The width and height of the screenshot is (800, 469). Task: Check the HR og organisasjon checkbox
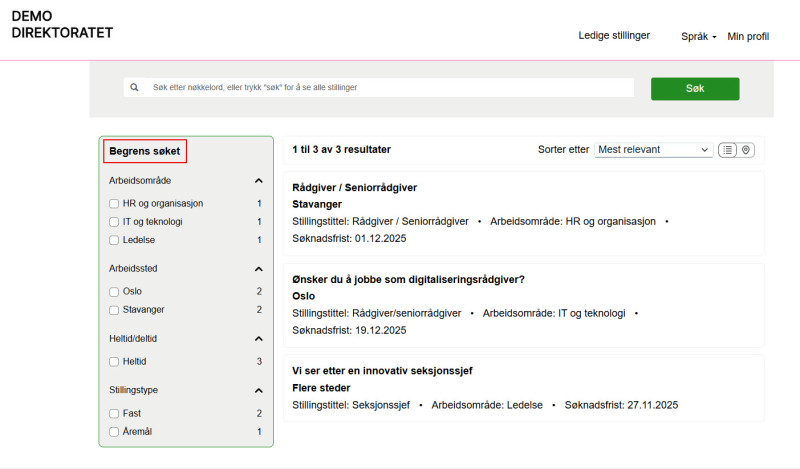[x=114, y=204]
